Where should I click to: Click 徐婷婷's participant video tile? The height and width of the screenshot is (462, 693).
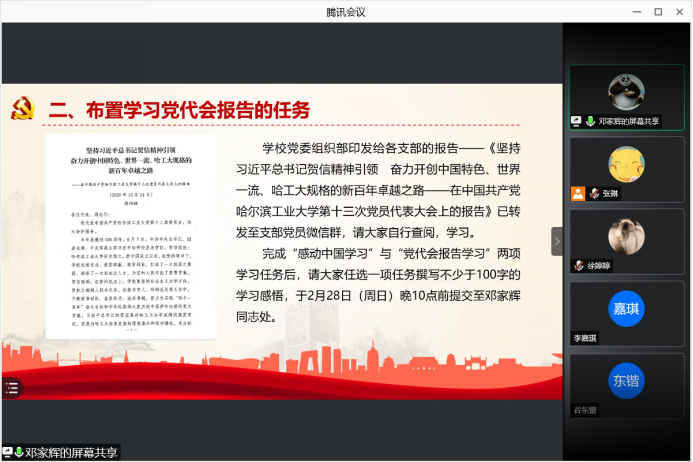coord(626,241)
